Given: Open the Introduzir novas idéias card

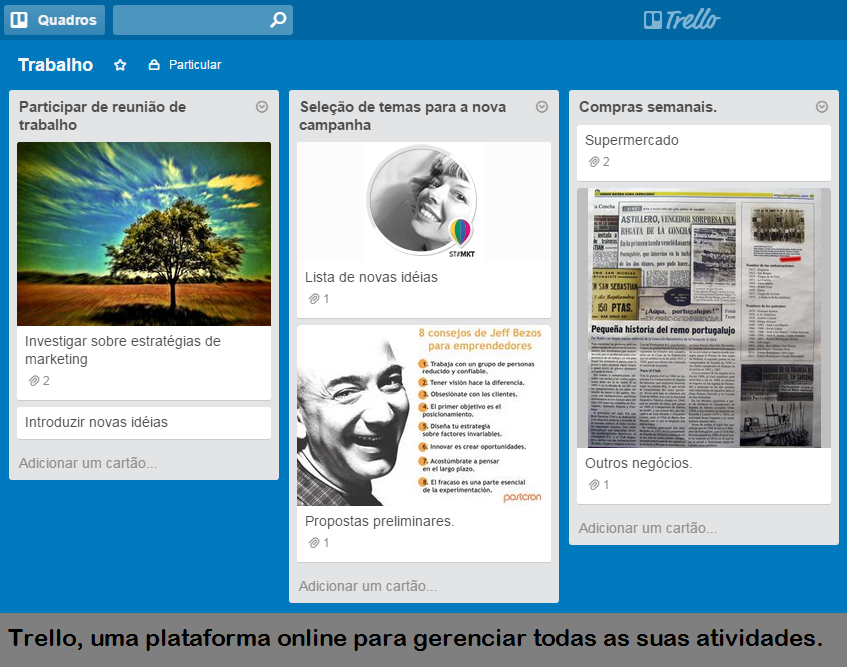Looking at the screenshot, I should tap(97, 422).
